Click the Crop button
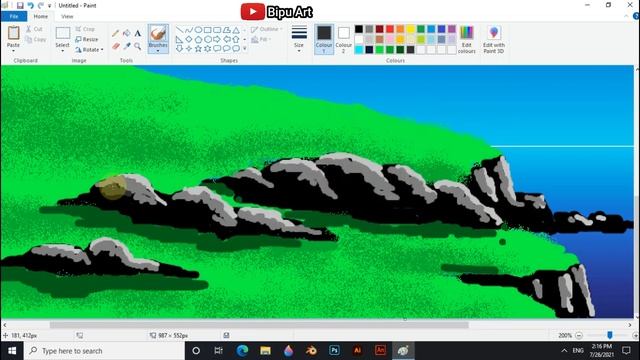 [x=85, y=29]
